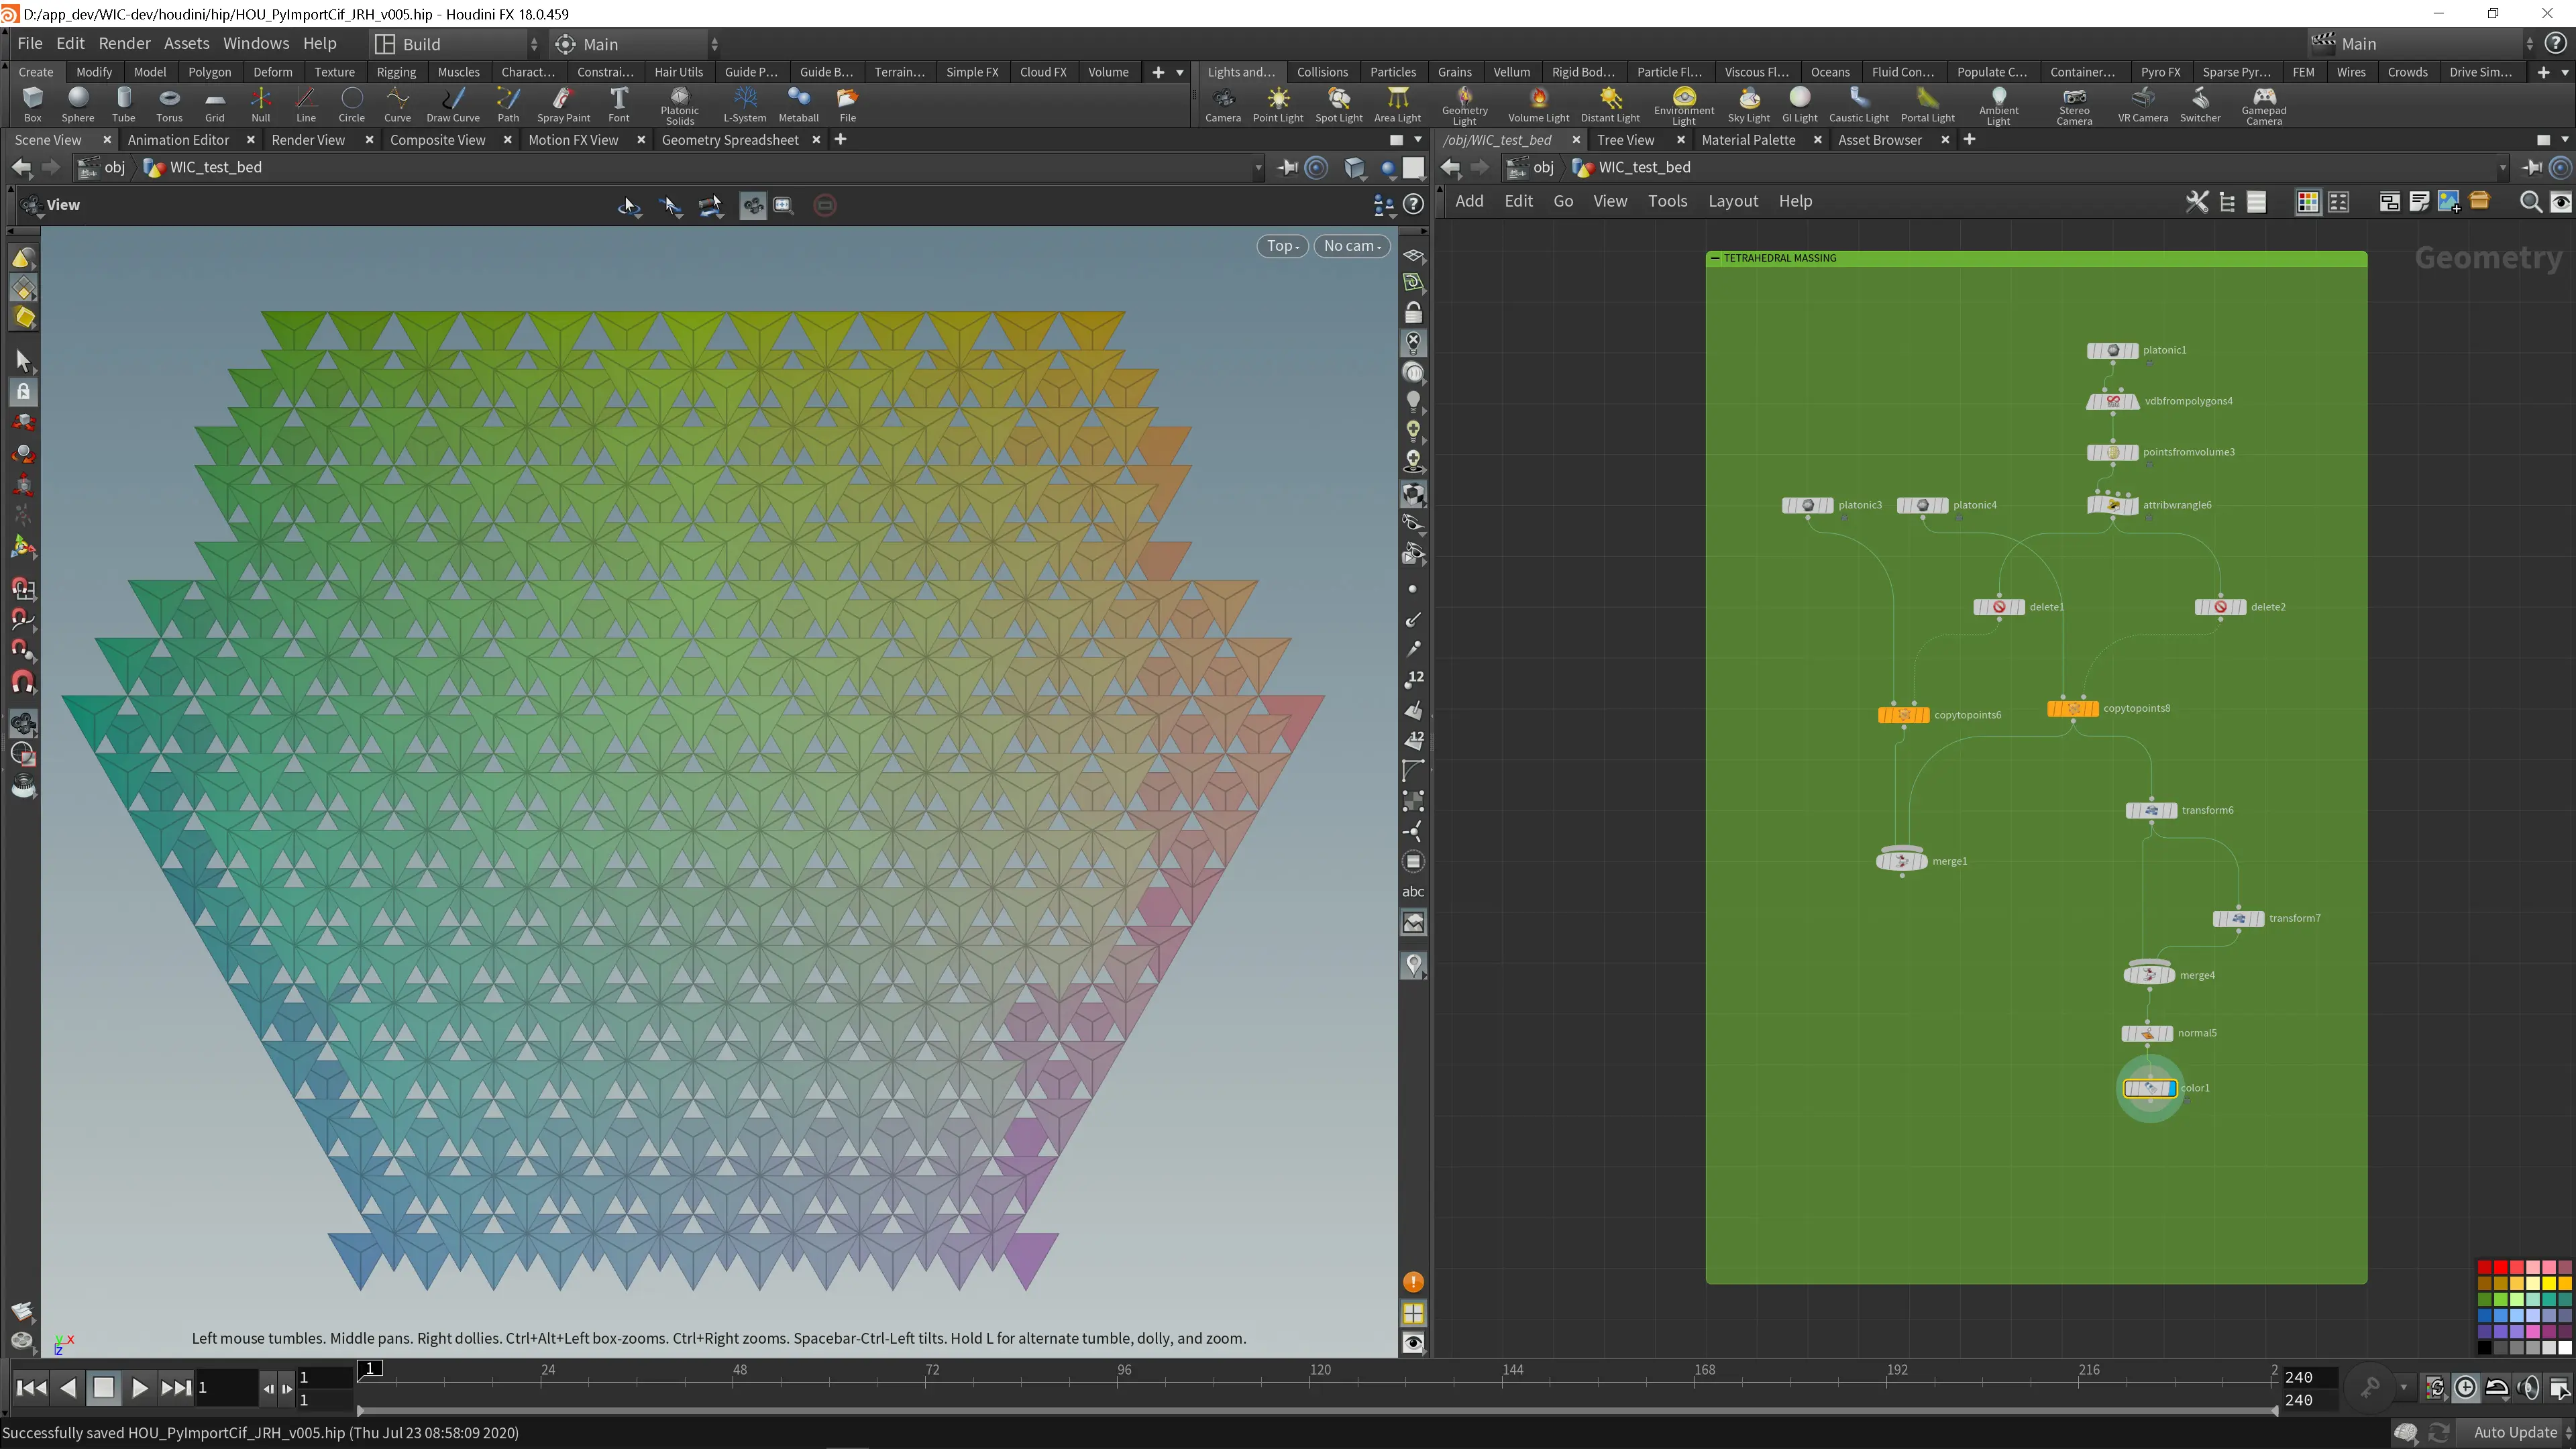This screenshot has width=2576, height=1449.
Task: Create a Stereo Camera
Action: 2074,106
